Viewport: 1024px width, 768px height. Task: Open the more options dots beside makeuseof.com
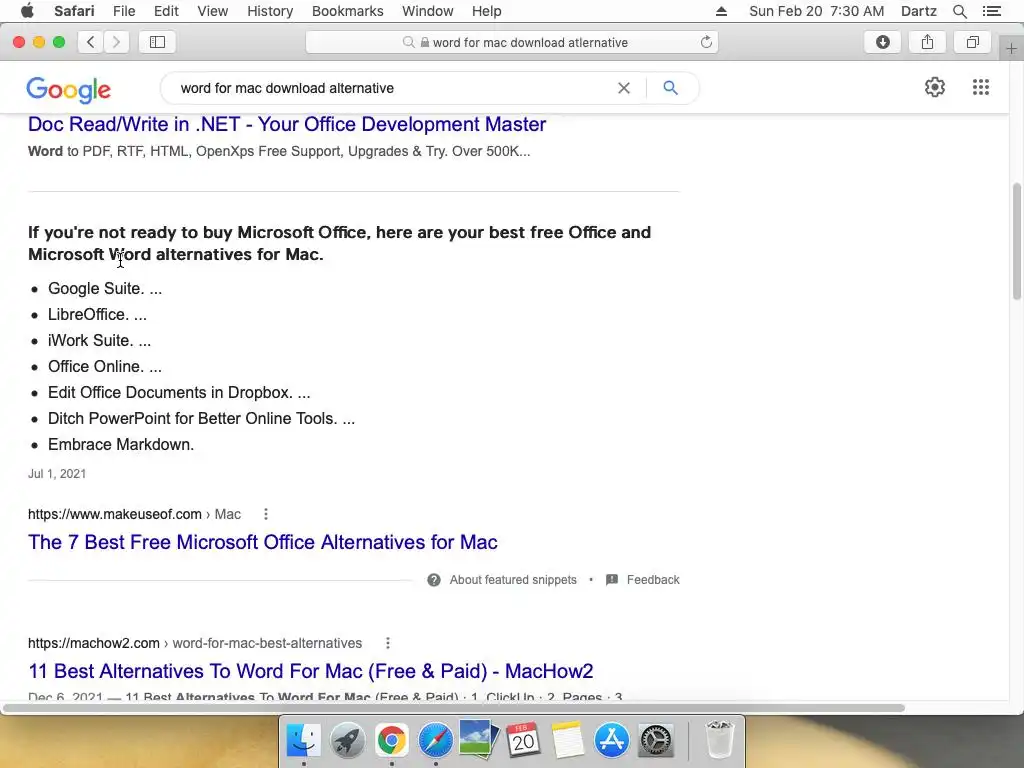(x=266, y=515)
